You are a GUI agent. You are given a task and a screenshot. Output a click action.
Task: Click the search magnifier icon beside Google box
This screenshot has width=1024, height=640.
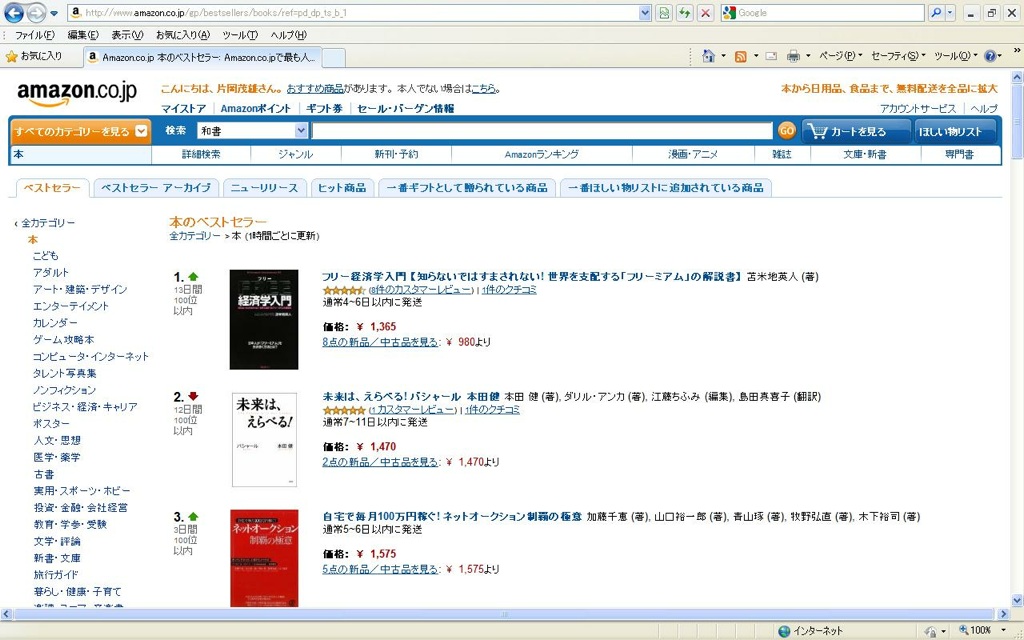(x=936, y=12)
